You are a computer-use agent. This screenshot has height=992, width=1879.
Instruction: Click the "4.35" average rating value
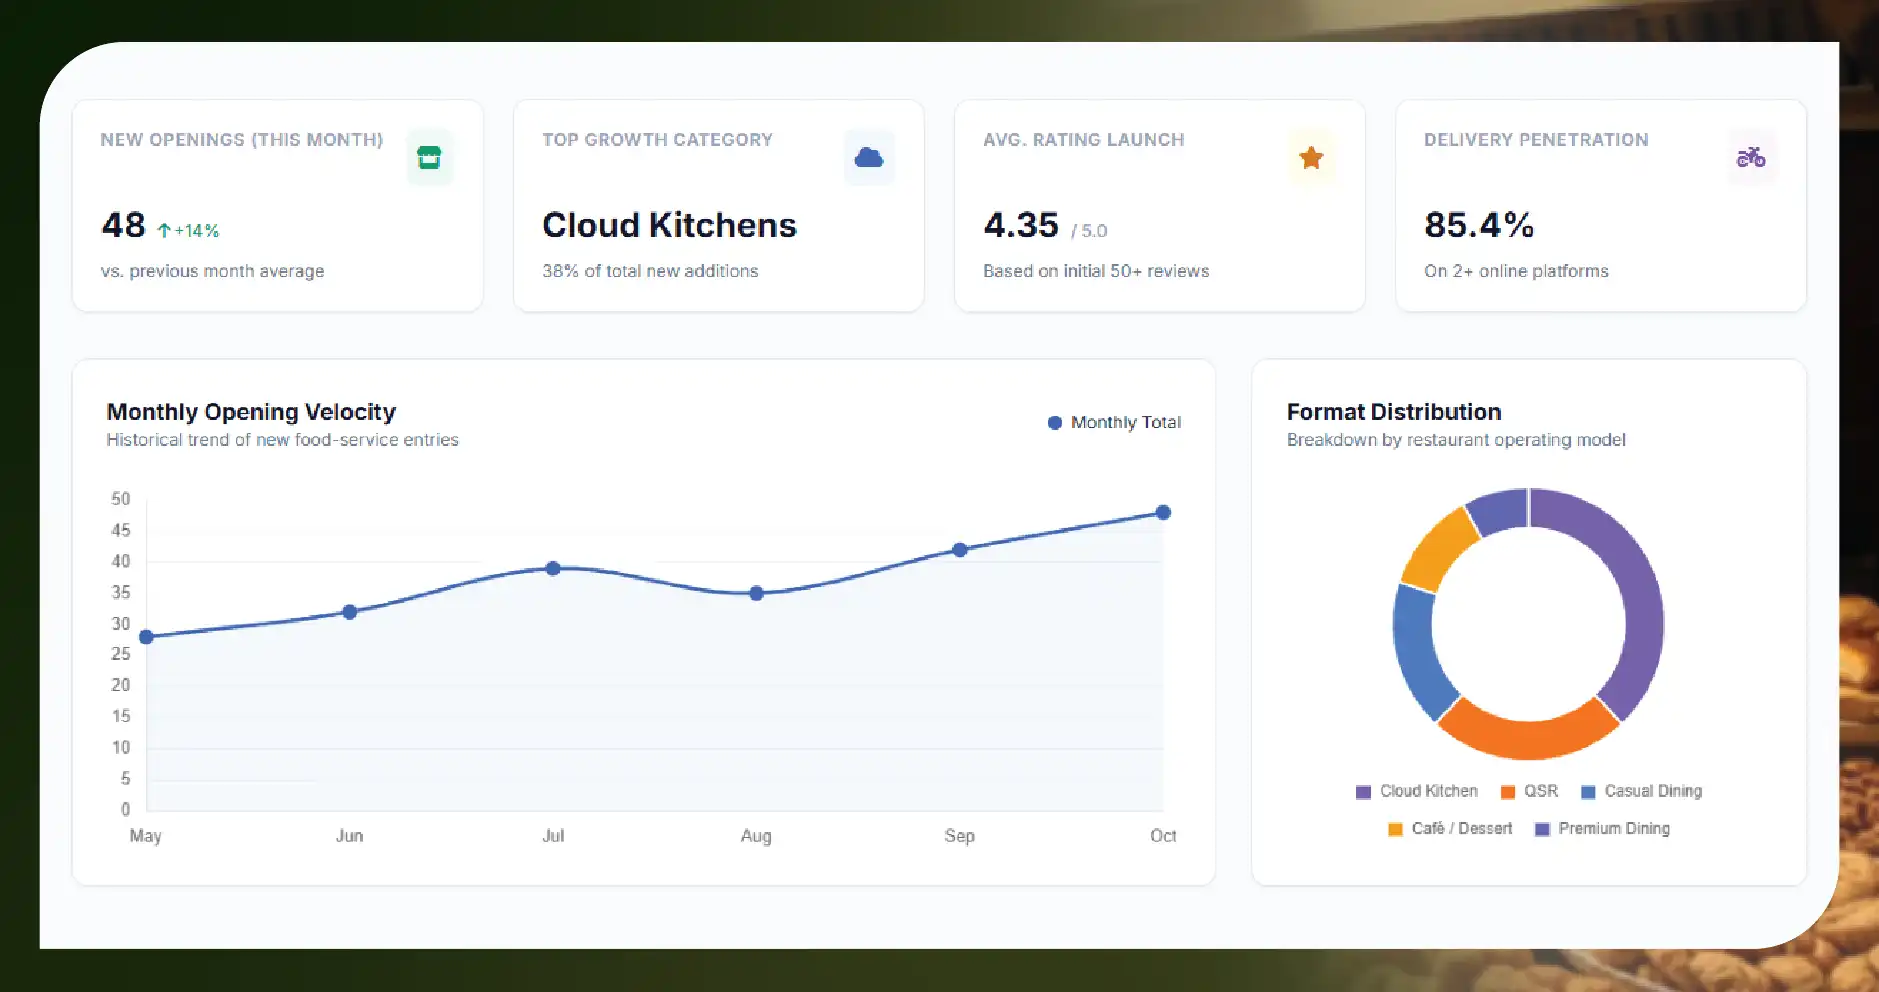pyautogui.click(x=1021, y=225)
